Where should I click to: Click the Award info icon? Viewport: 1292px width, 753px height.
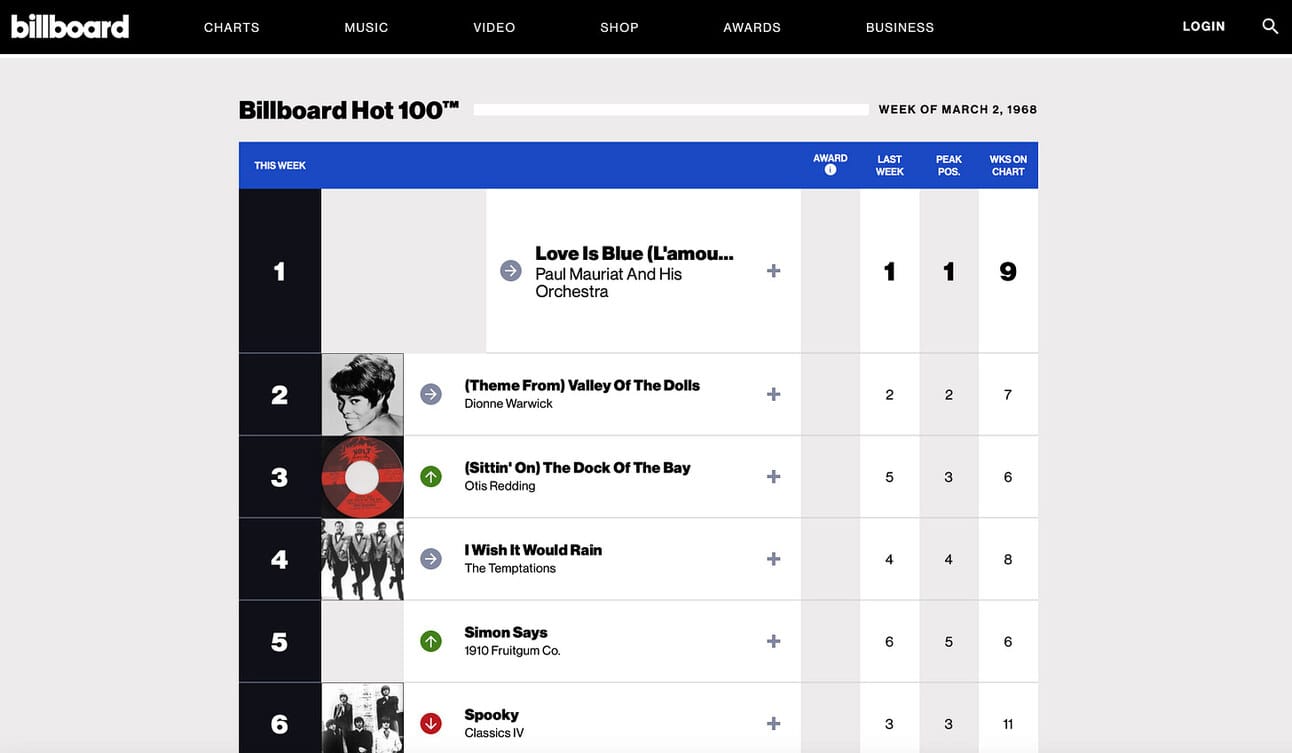(x=830, y=170)
